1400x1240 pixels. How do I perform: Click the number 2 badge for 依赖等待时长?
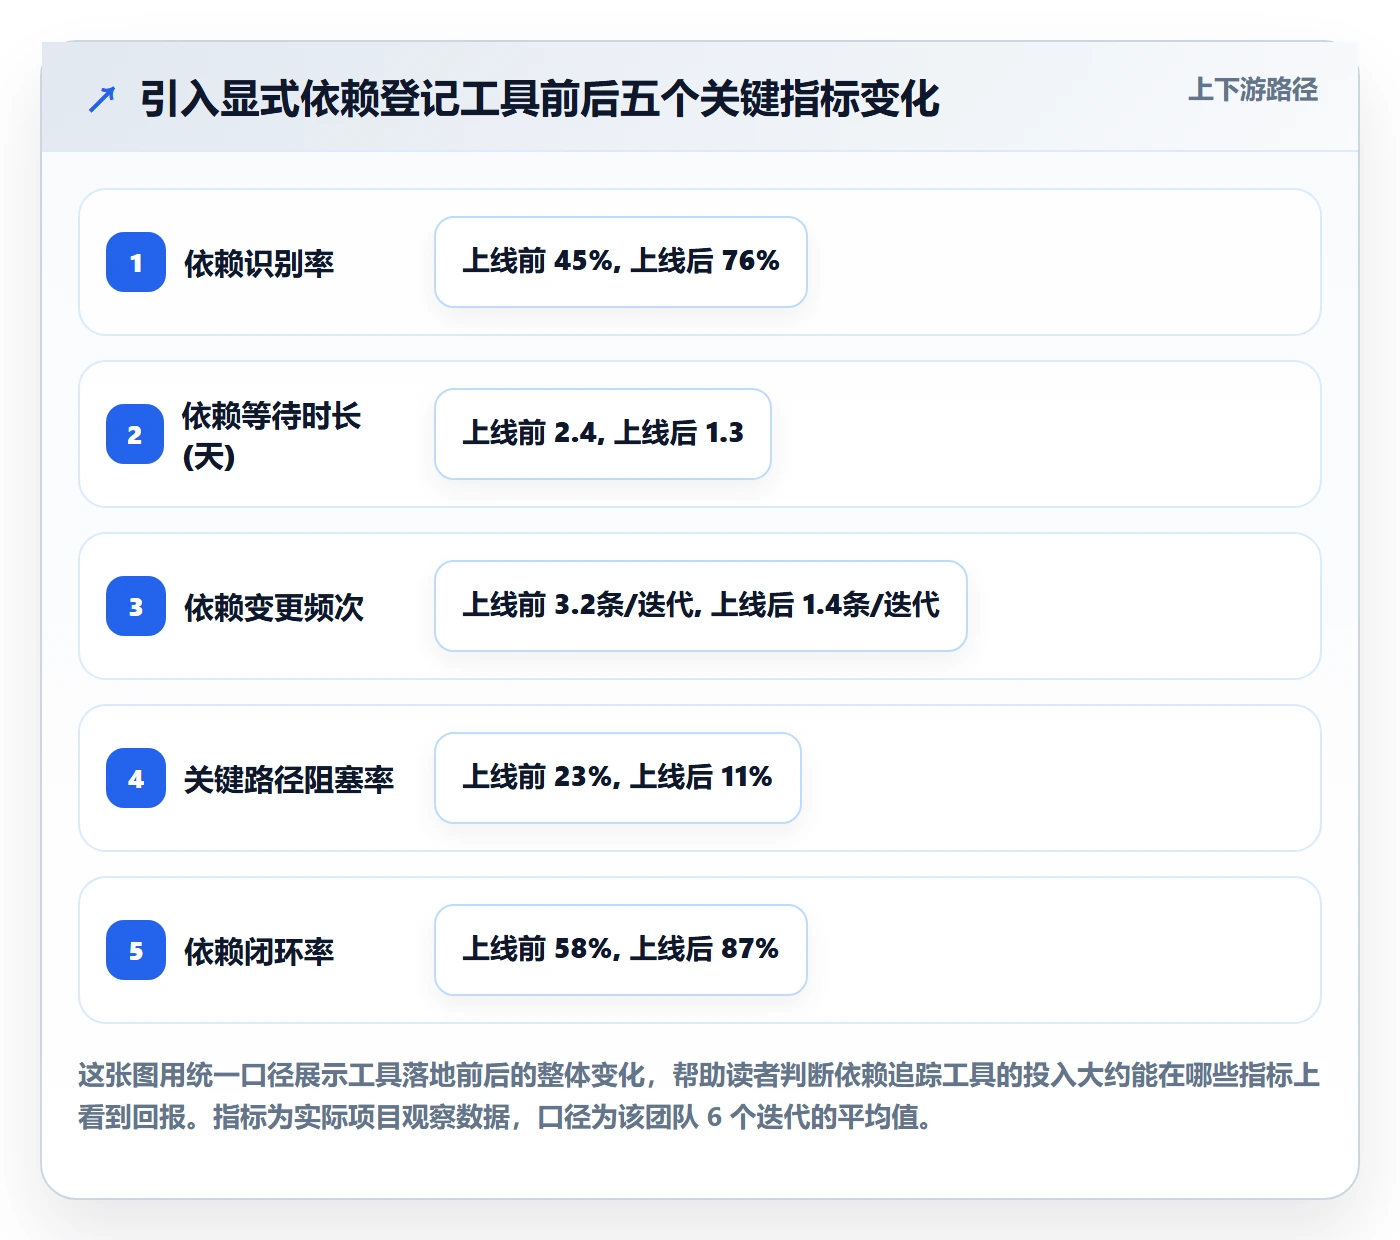135,434
